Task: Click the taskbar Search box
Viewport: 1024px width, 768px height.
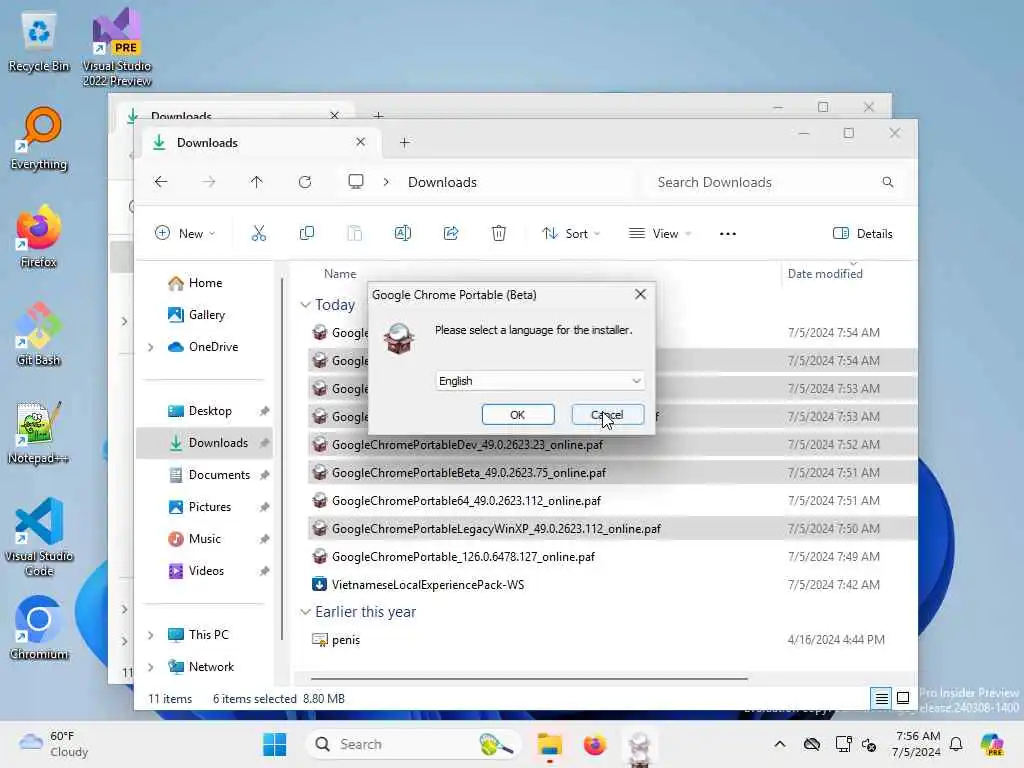Action: [x=415, y=744]
